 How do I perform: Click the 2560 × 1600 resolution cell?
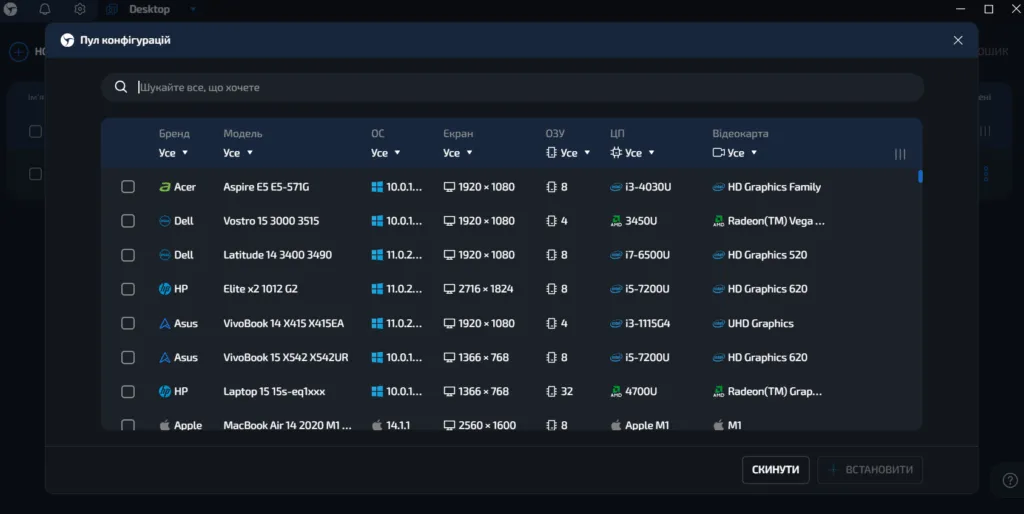point(480,425)
